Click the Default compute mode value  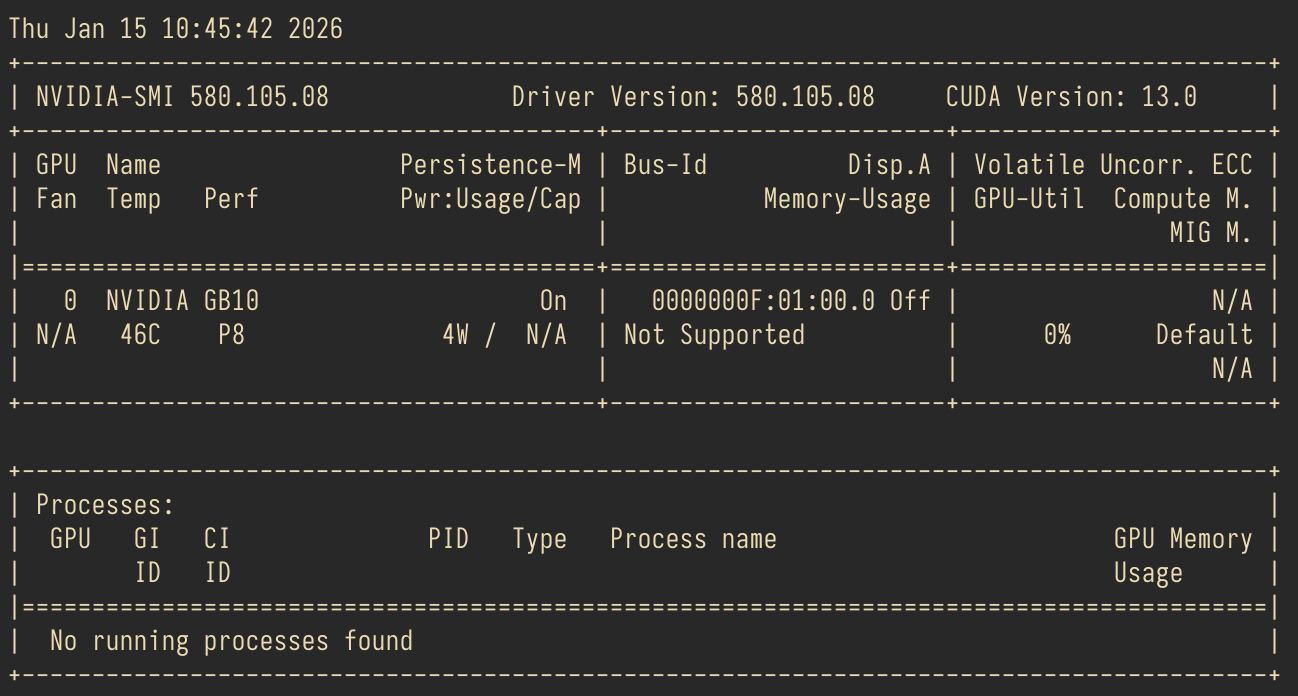point(1204,335)
